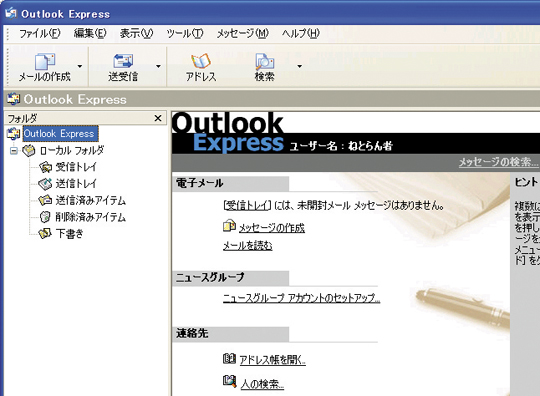This screenshot has height=396, width=540.
Task: Click the 送受信 send/receive toolbar icon
Action: 123,61
